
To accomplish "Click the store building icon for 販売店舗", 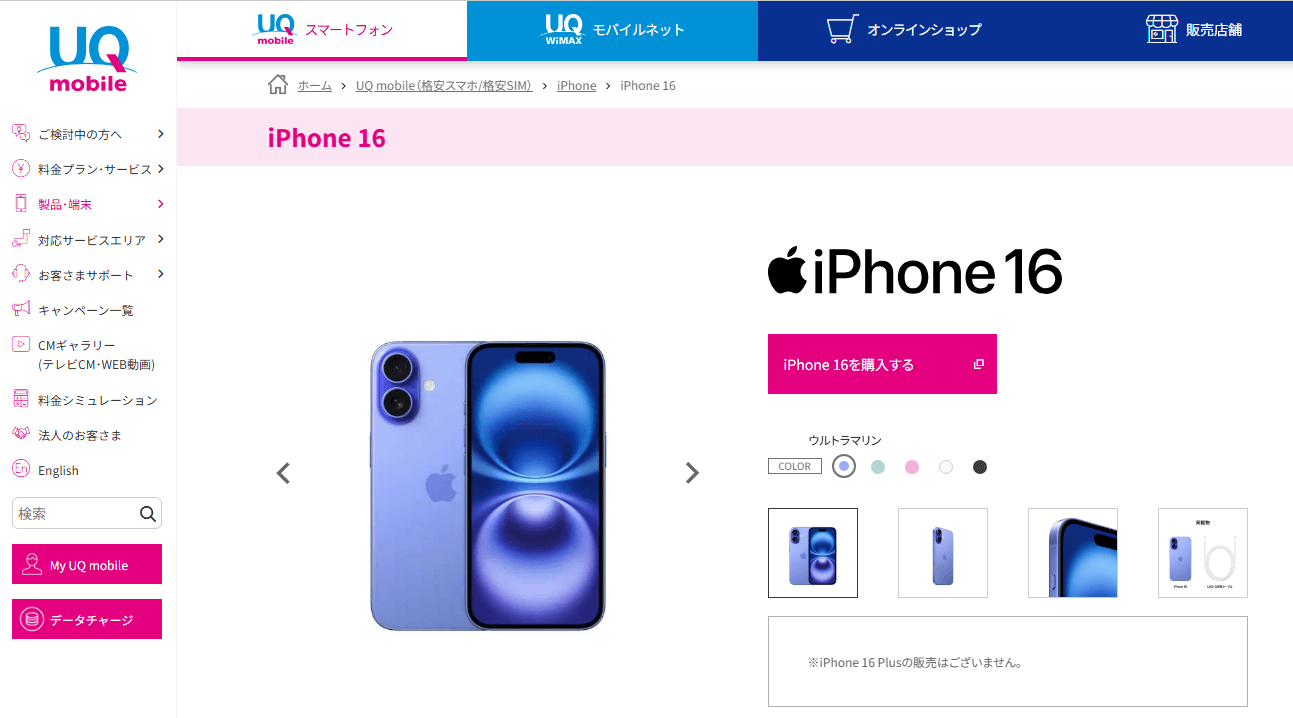I will click(x=1161, y=29).
